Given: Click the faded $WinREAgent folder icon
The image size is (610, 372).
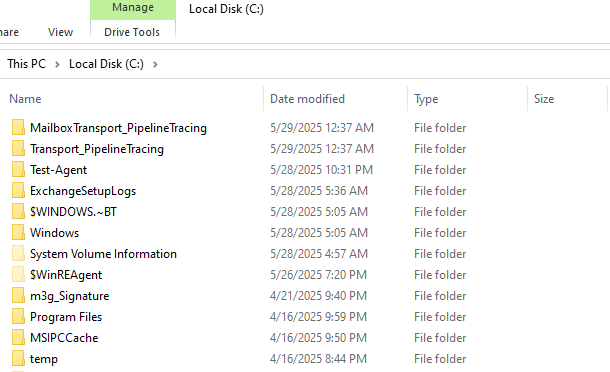Looking at the screenshot, I should [18, 275].
